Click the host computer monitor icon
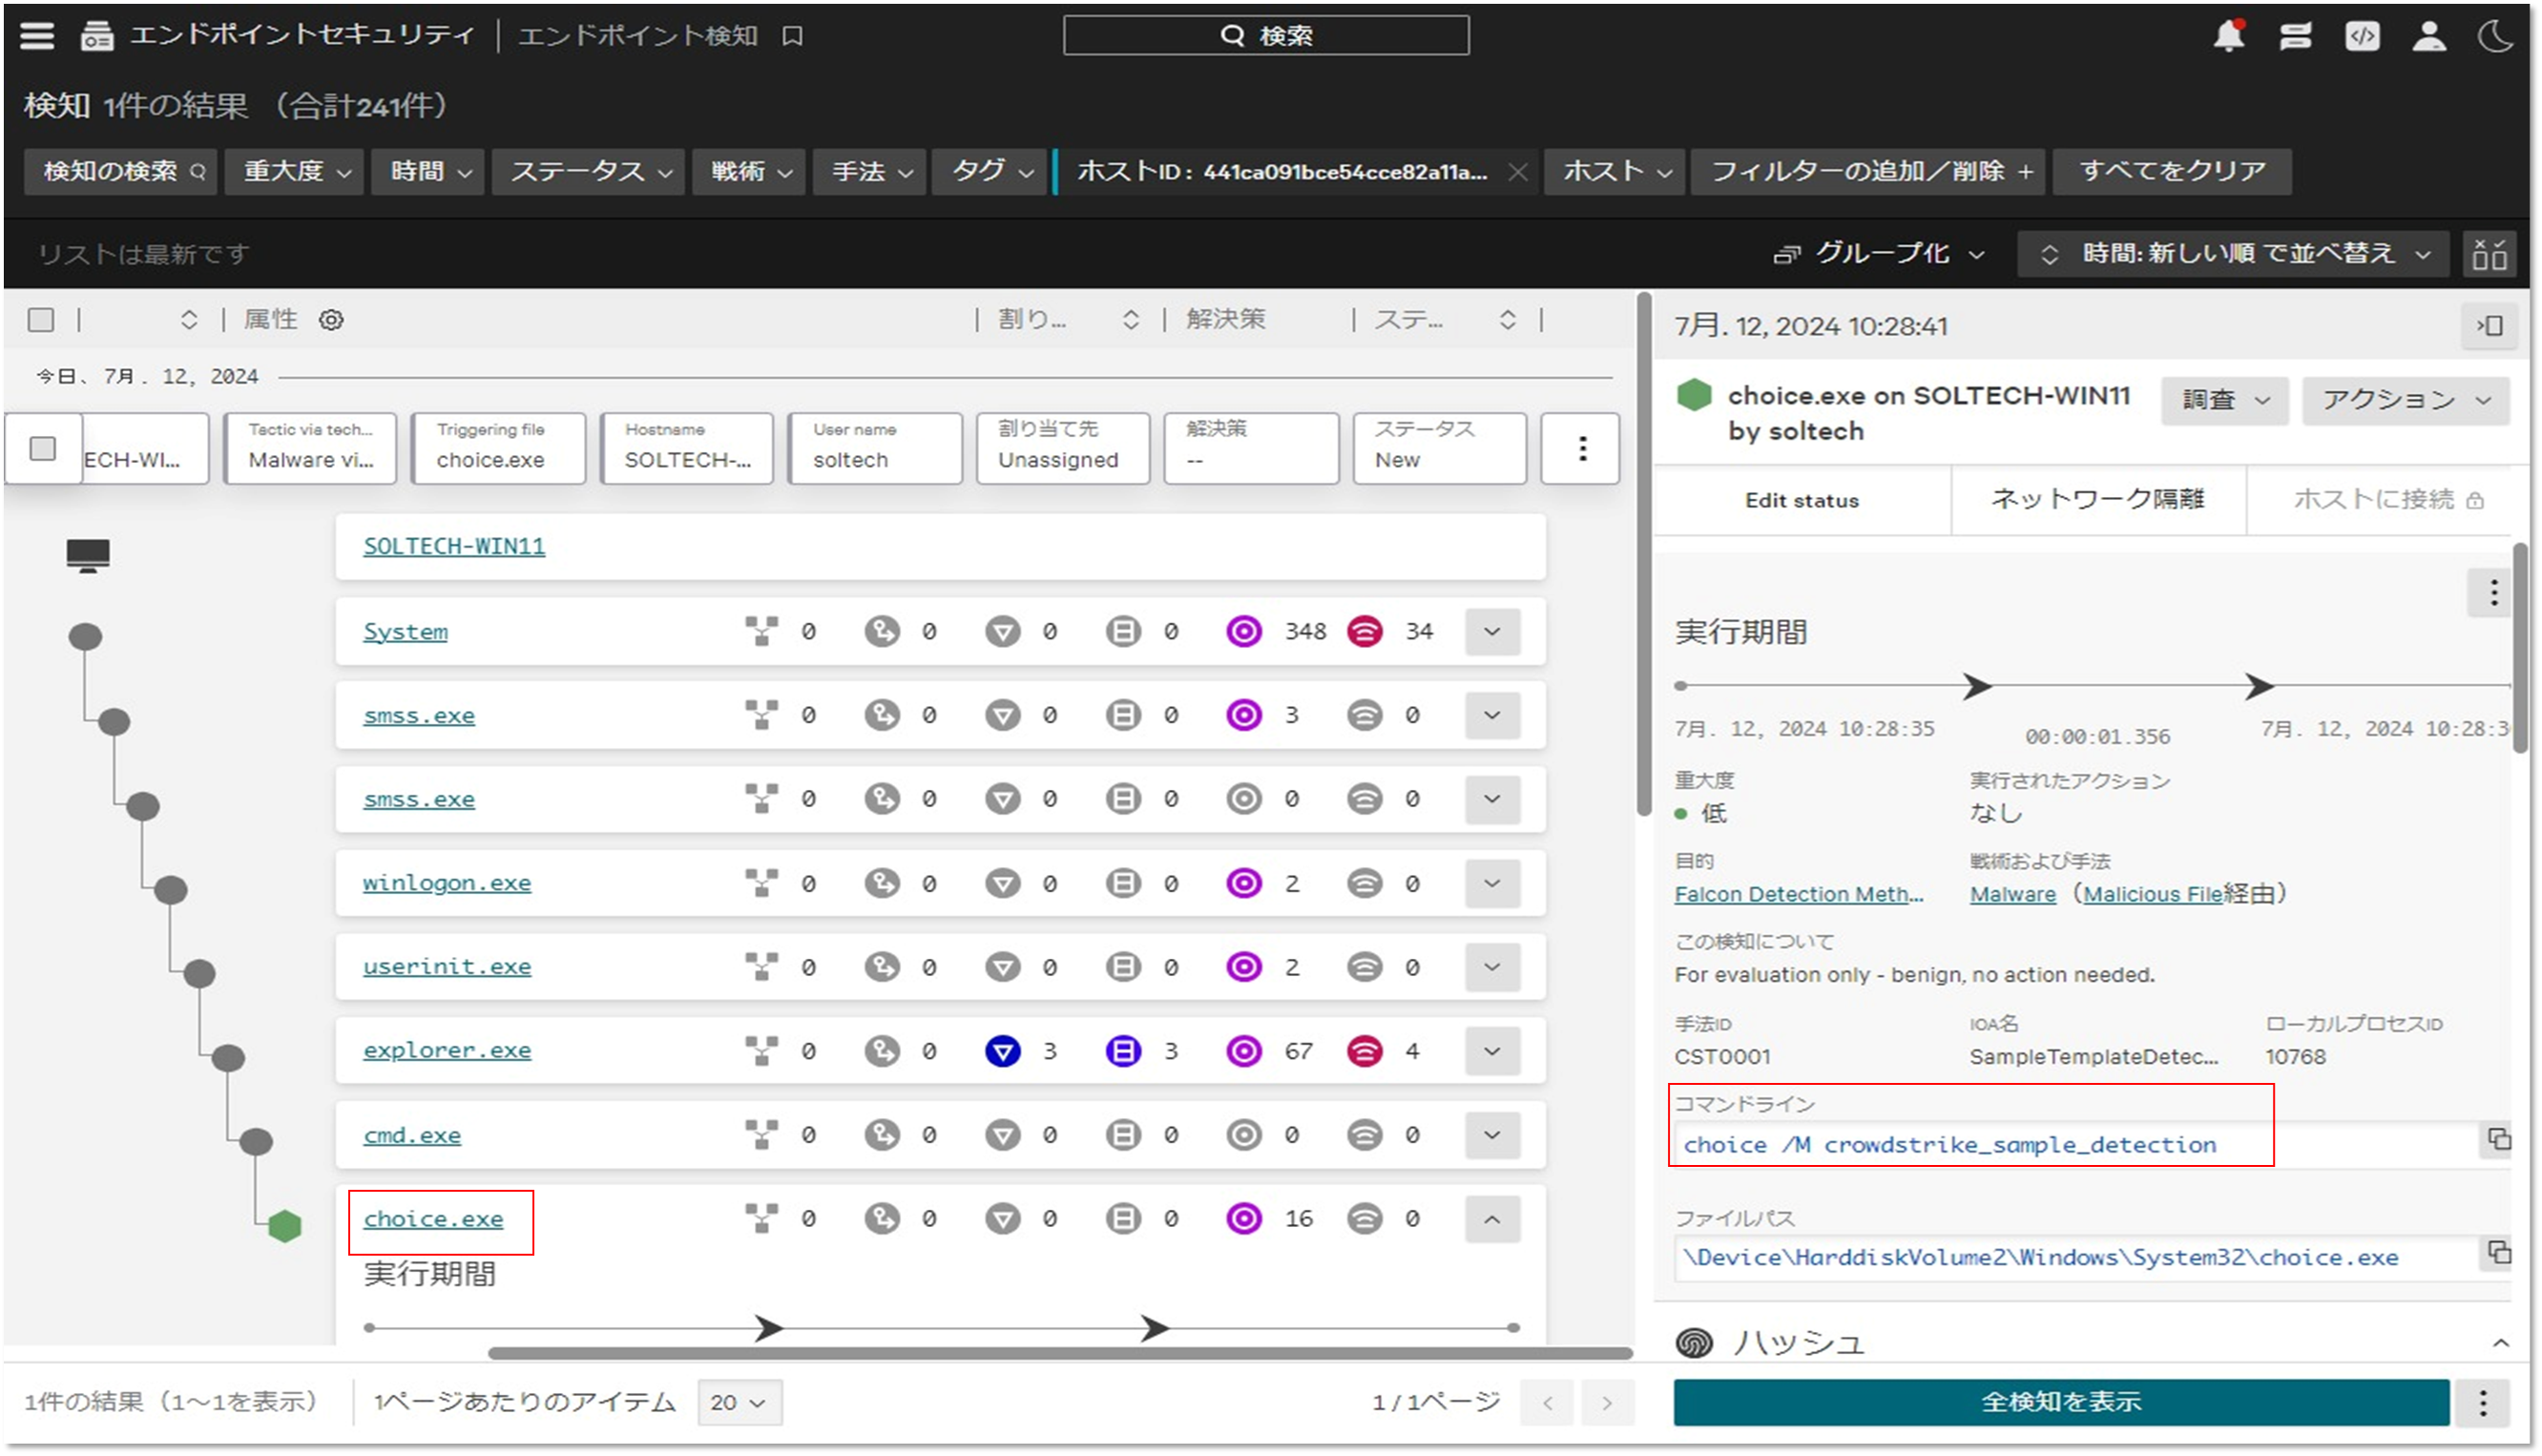2542x1456 pixels. [88, 555]
